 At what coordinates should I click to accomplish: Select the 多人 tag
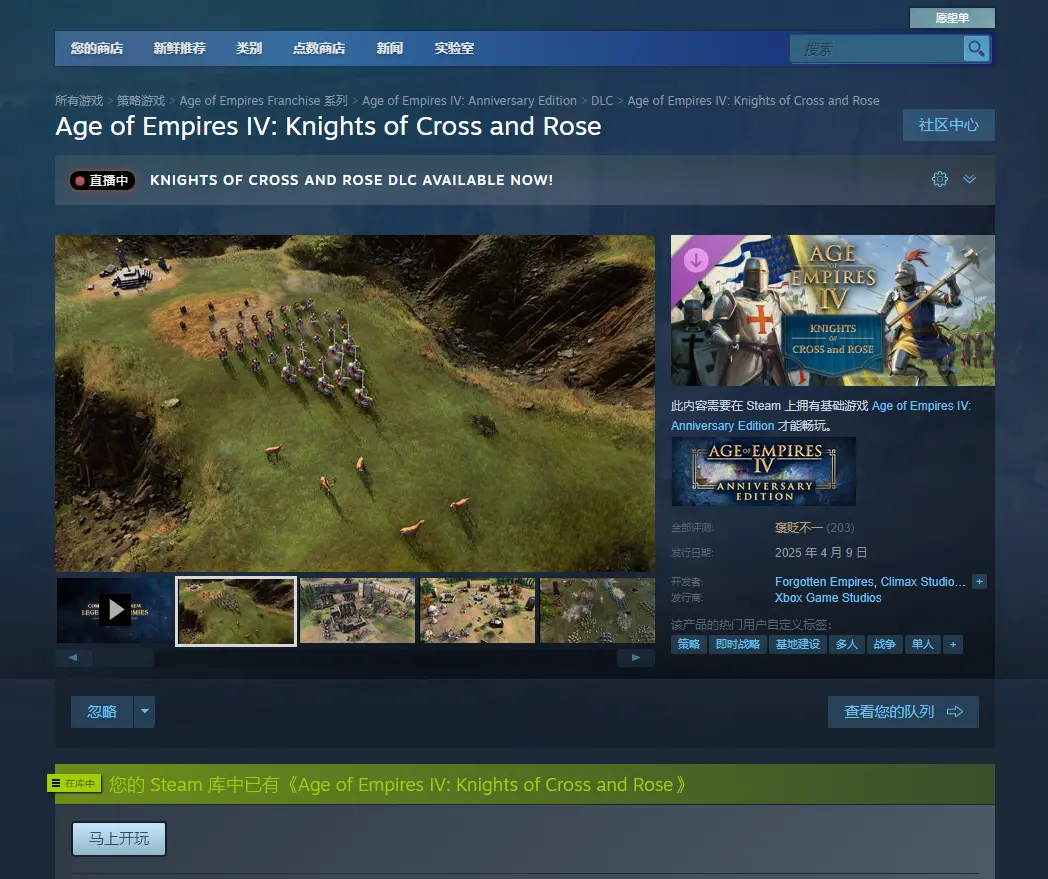[x=846, y=644]
